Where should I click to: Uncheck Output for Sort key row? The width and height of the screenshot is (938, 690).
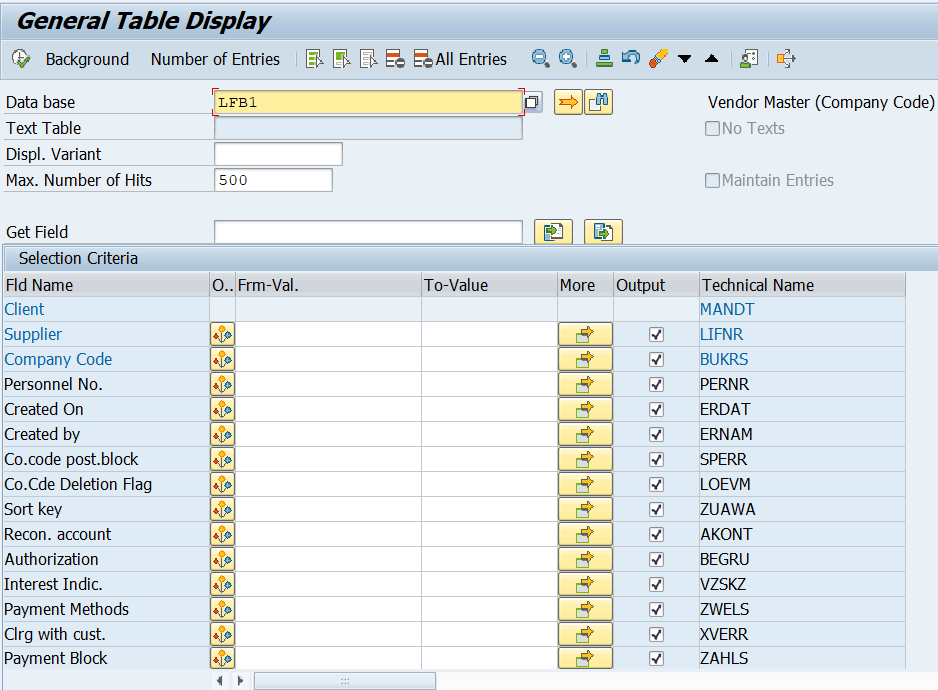pyautogui.click(x=656, y=510)
